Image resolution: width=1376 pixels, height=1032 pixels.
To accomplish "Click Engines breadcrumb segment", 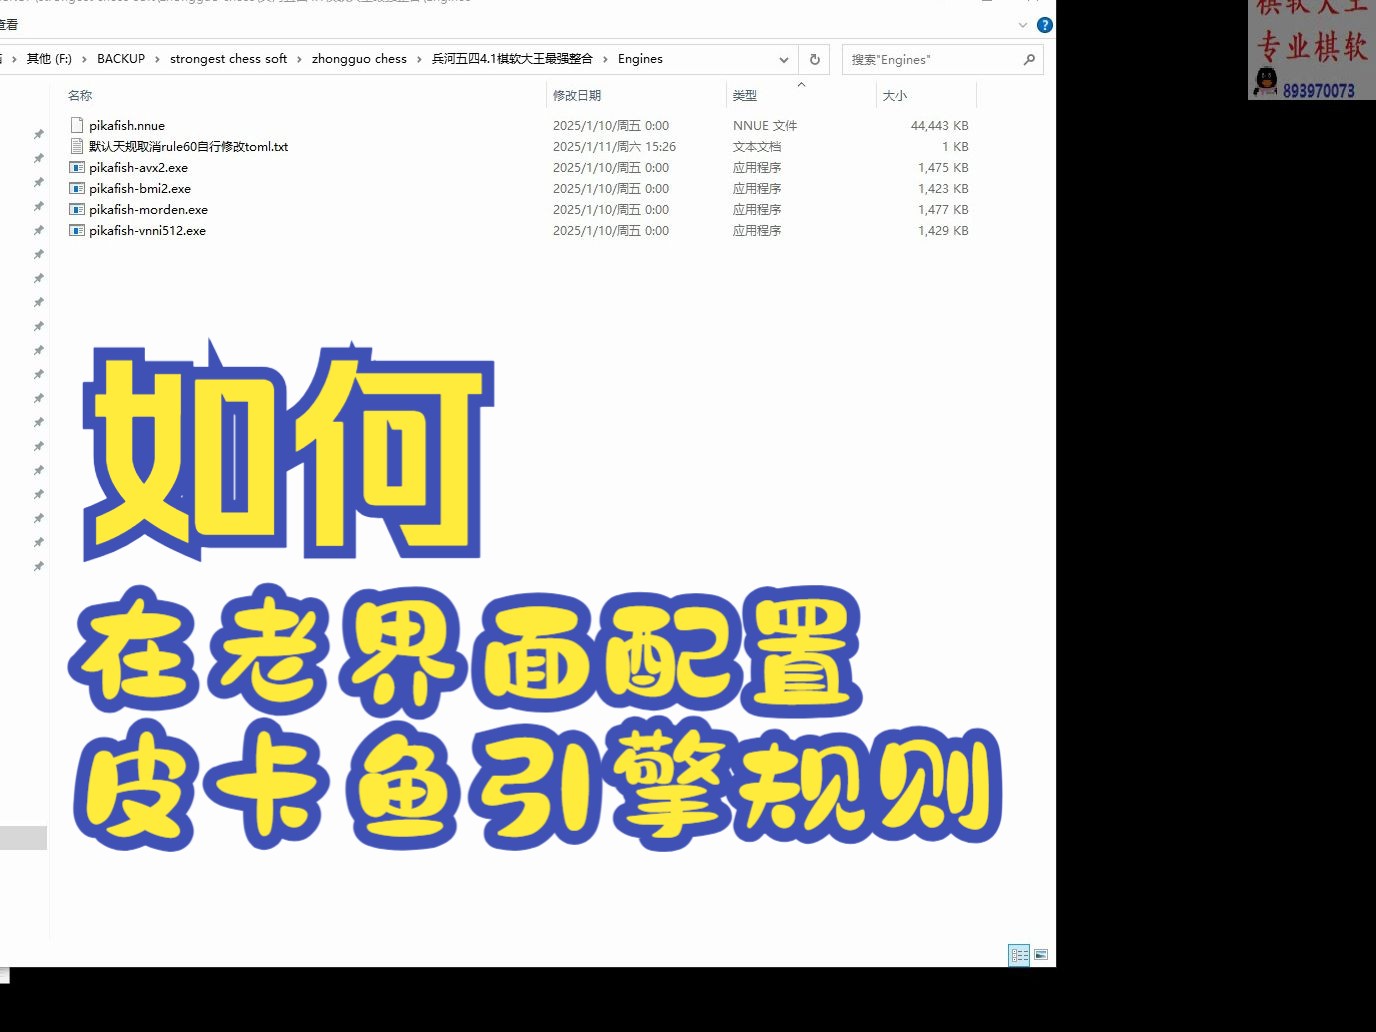I will point(640,59).
